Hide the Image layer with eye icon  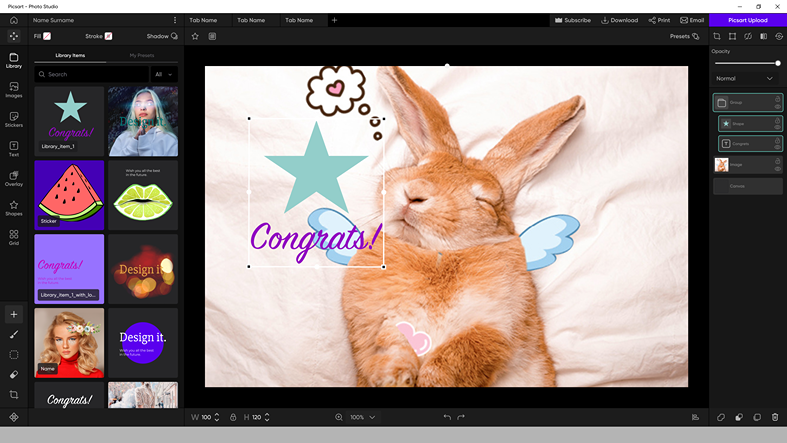click(x=777, y=168)
